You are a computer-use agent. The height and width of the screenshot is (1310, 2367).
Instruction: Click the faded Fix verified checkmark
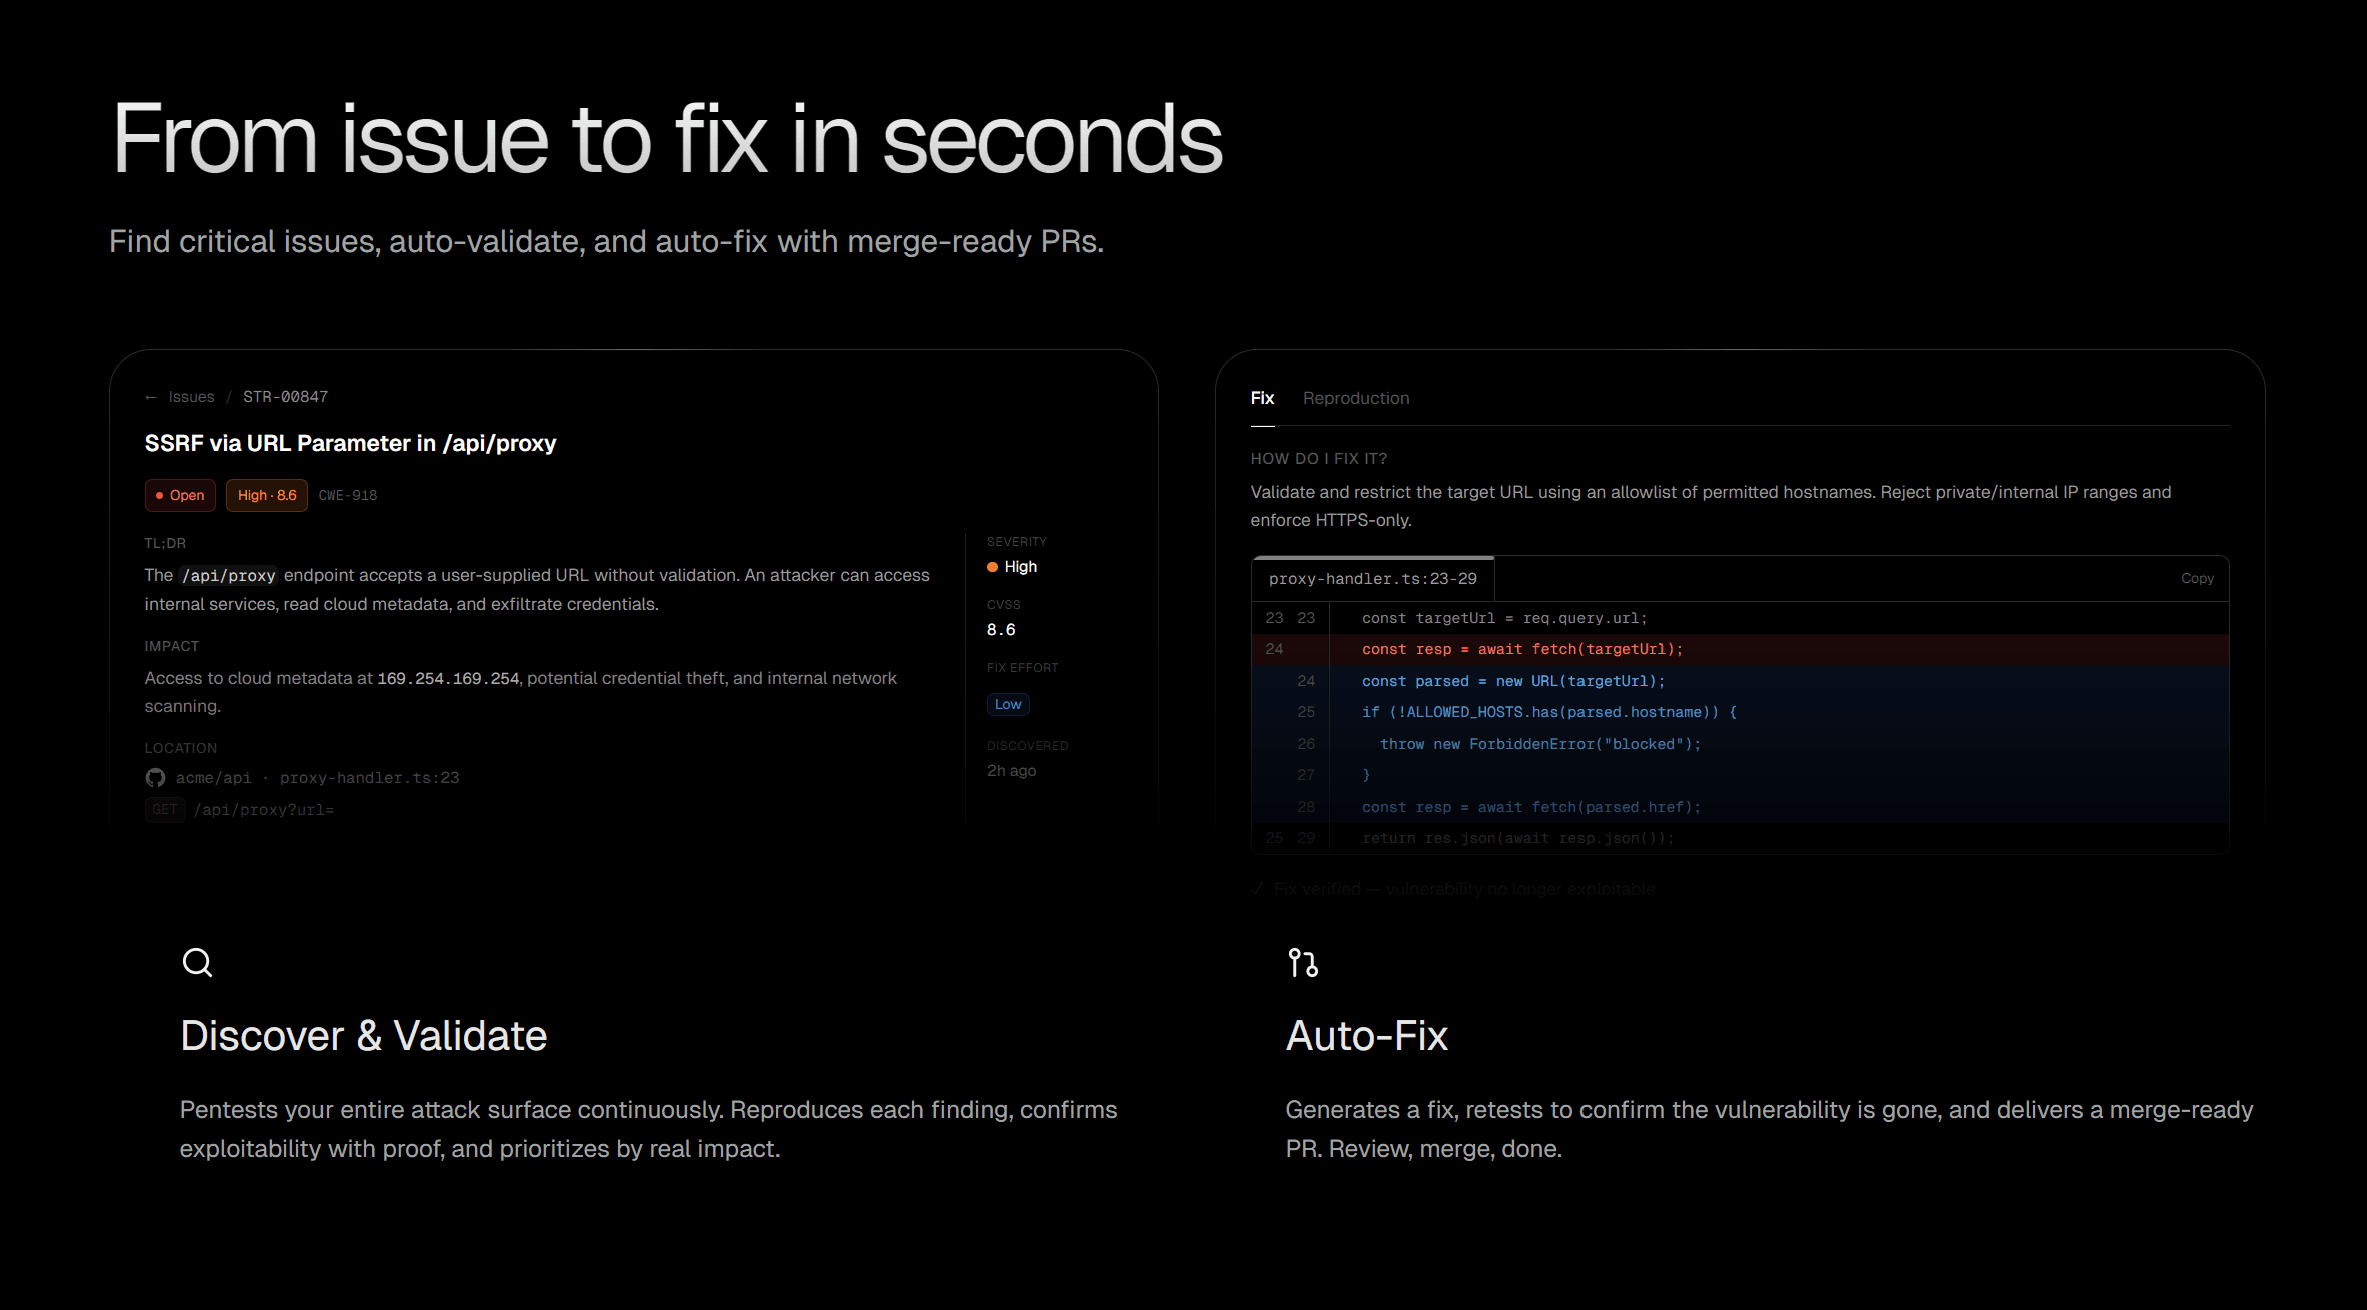[1257, 889]
